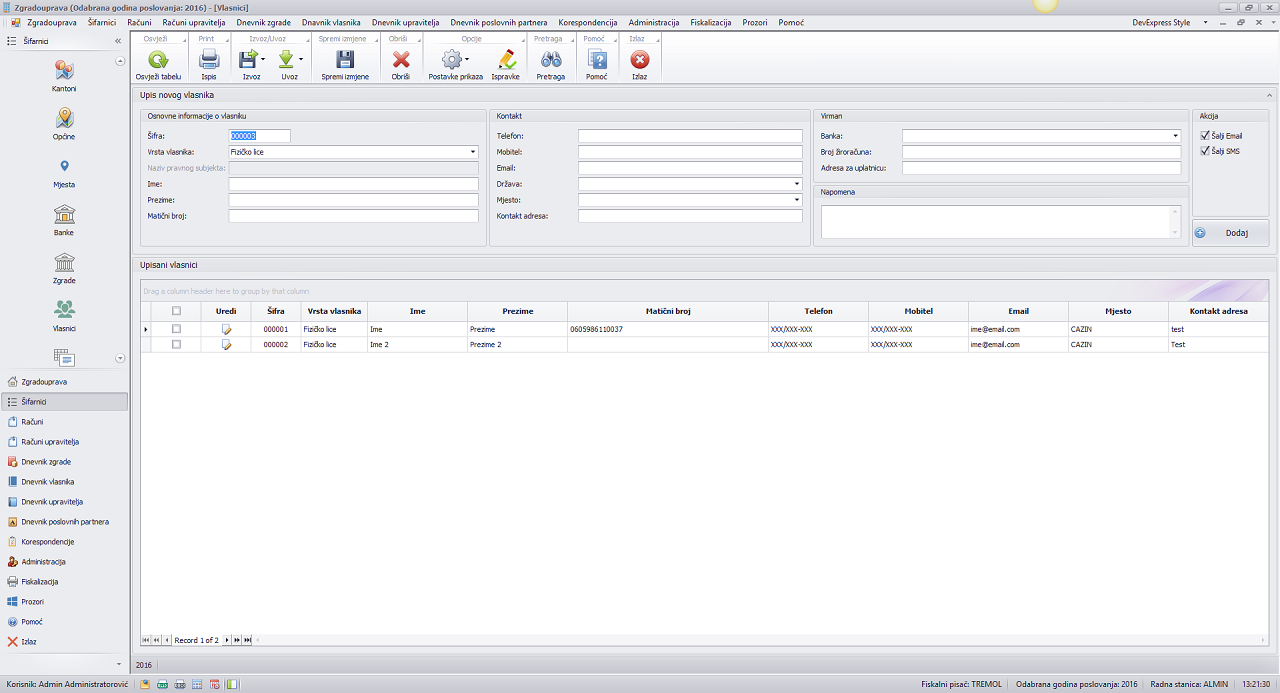Sort by the Matični broj column header
The height and width of the screenshot is (693, 1280).
click(x=668, y=311)
